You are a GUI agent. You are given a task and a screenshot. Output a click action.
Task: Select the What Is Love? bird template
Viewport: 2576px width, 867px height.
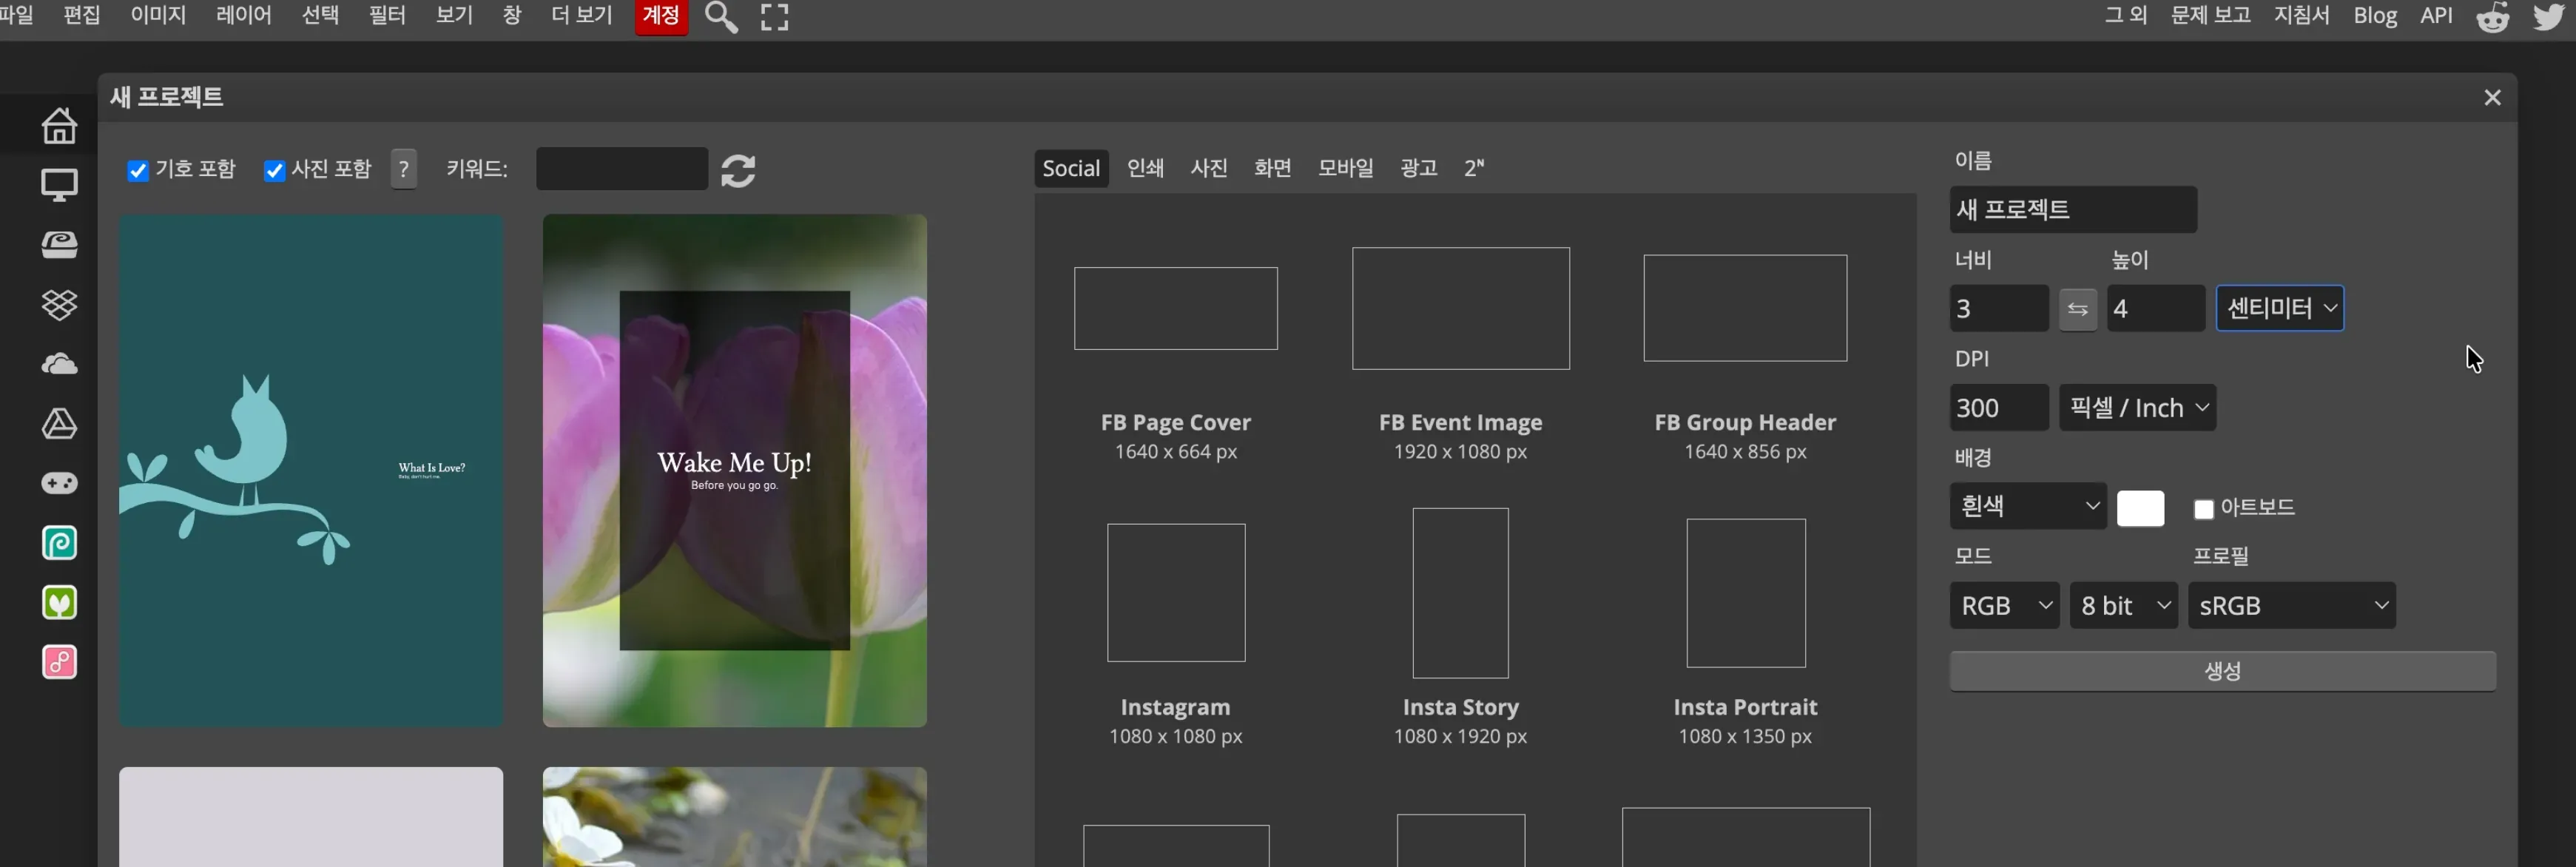(311, 471)
